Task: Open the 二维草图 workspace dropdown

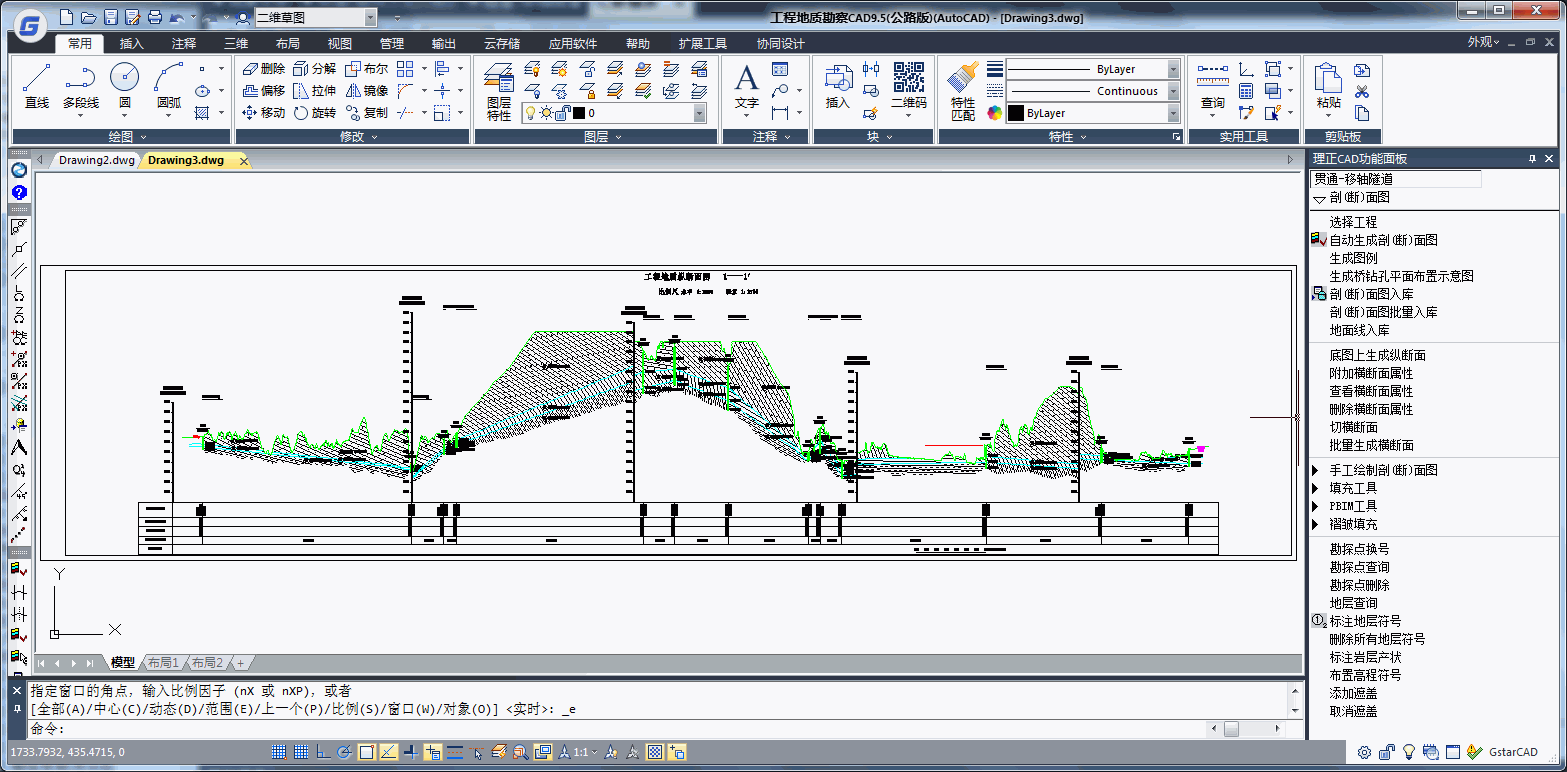Action: click(371, 17)
